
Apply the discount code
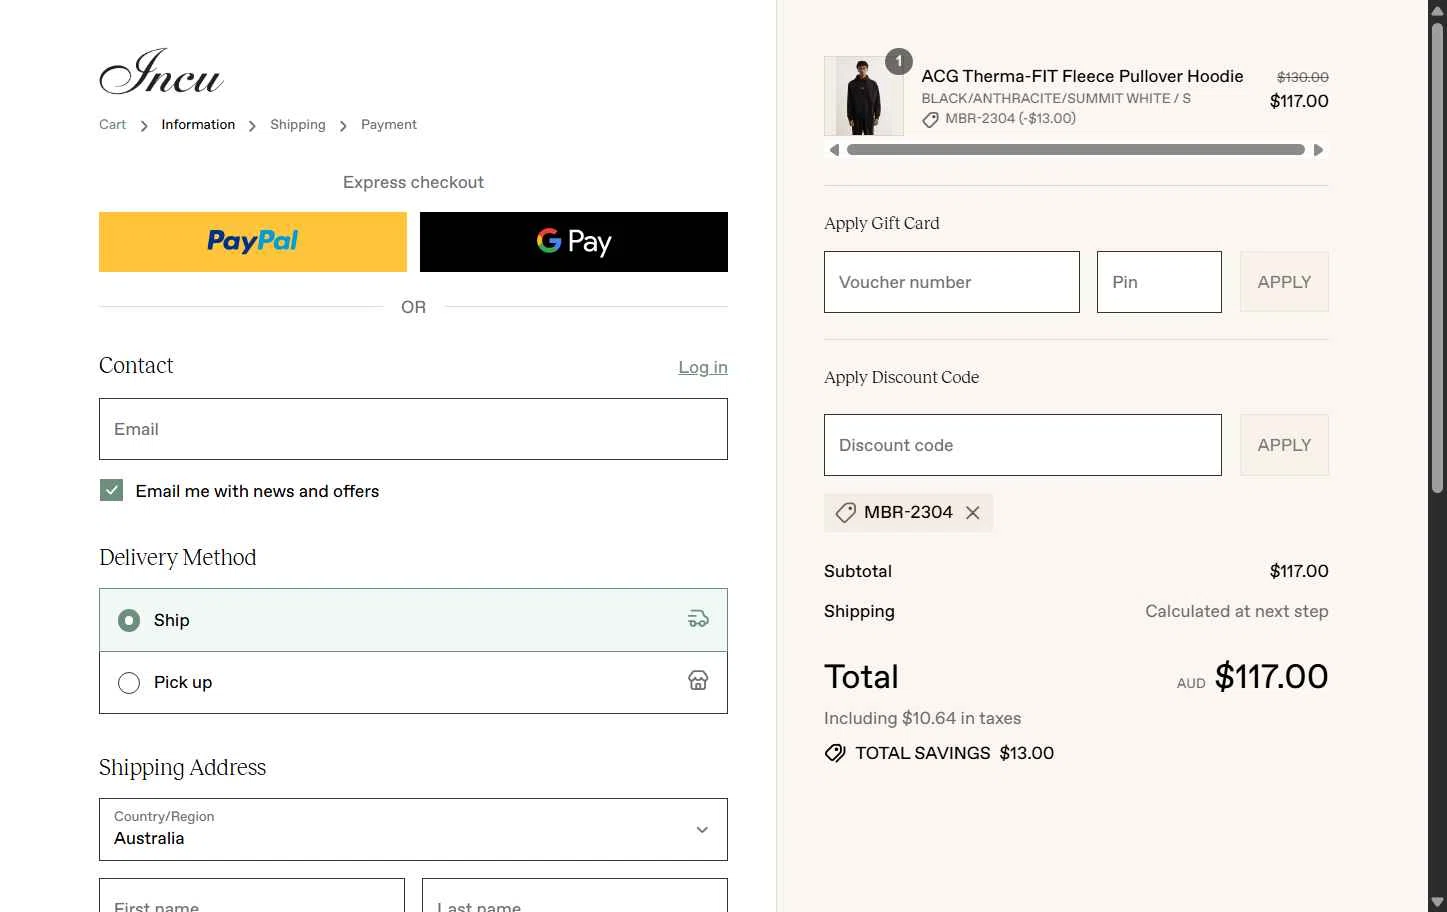click(1284, 445)
